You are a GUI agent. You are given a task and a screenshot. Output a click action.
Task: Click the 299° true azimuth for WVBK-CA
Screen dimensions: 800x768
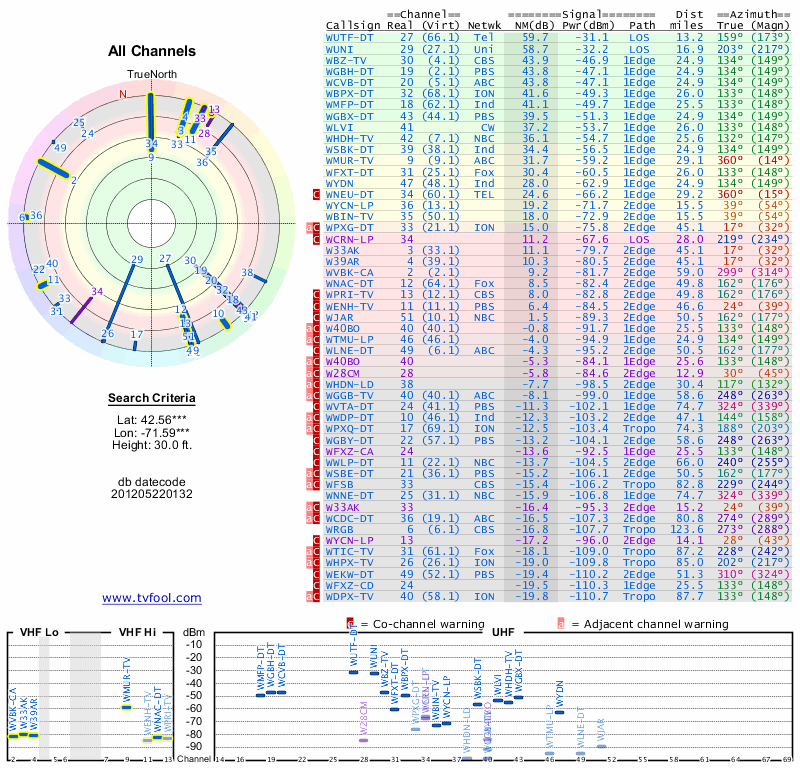(x=730, y=272)
